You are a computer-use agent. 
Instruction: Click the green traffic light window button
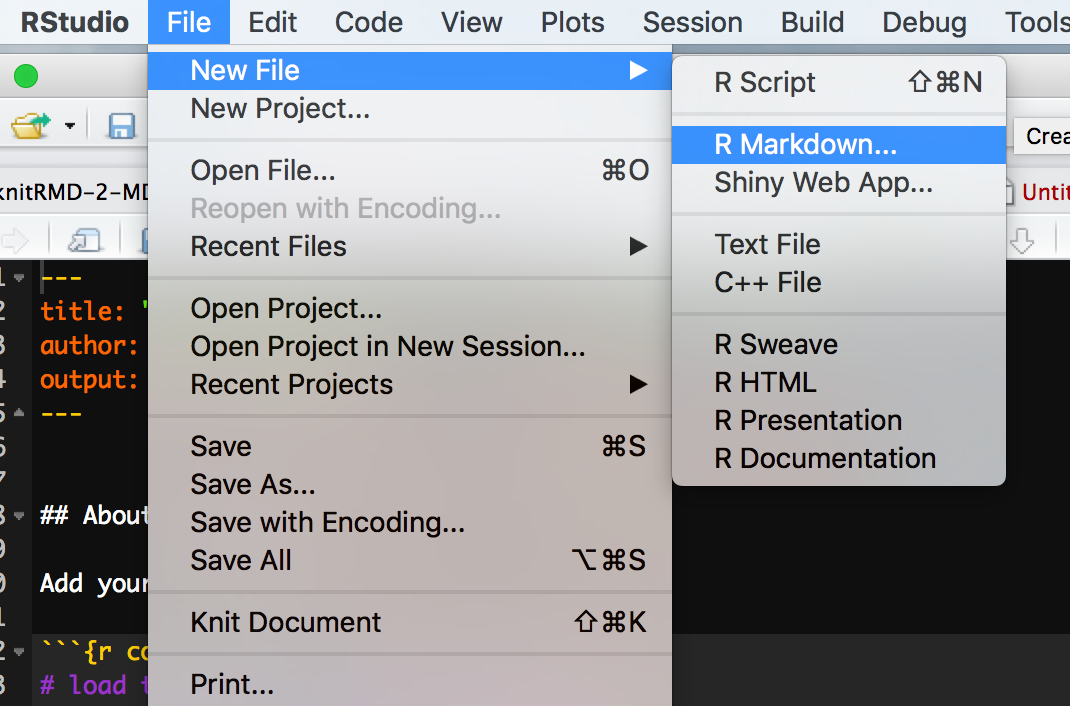[x=26, y=75]
